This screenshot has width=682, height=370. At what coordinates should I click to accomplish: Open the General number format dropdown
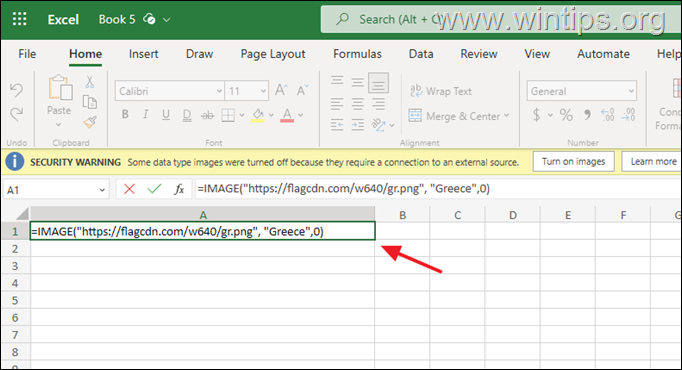582,91
